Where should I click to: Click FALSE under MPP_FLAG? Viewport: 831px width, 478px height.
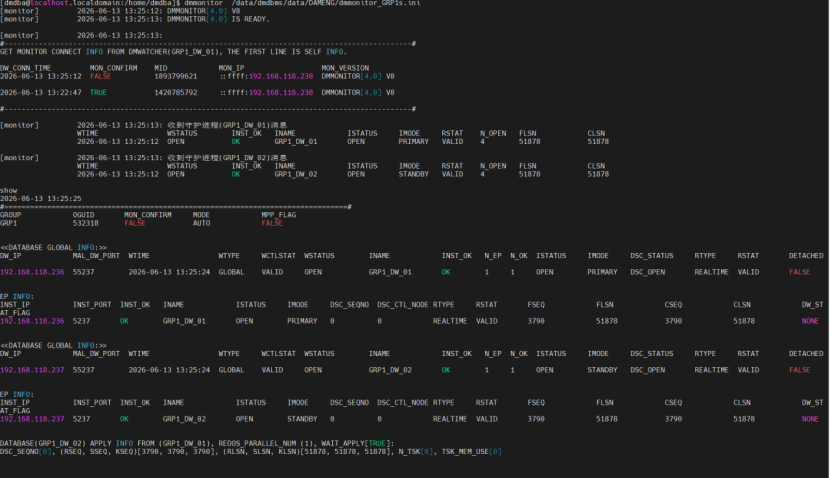(272, 223)
